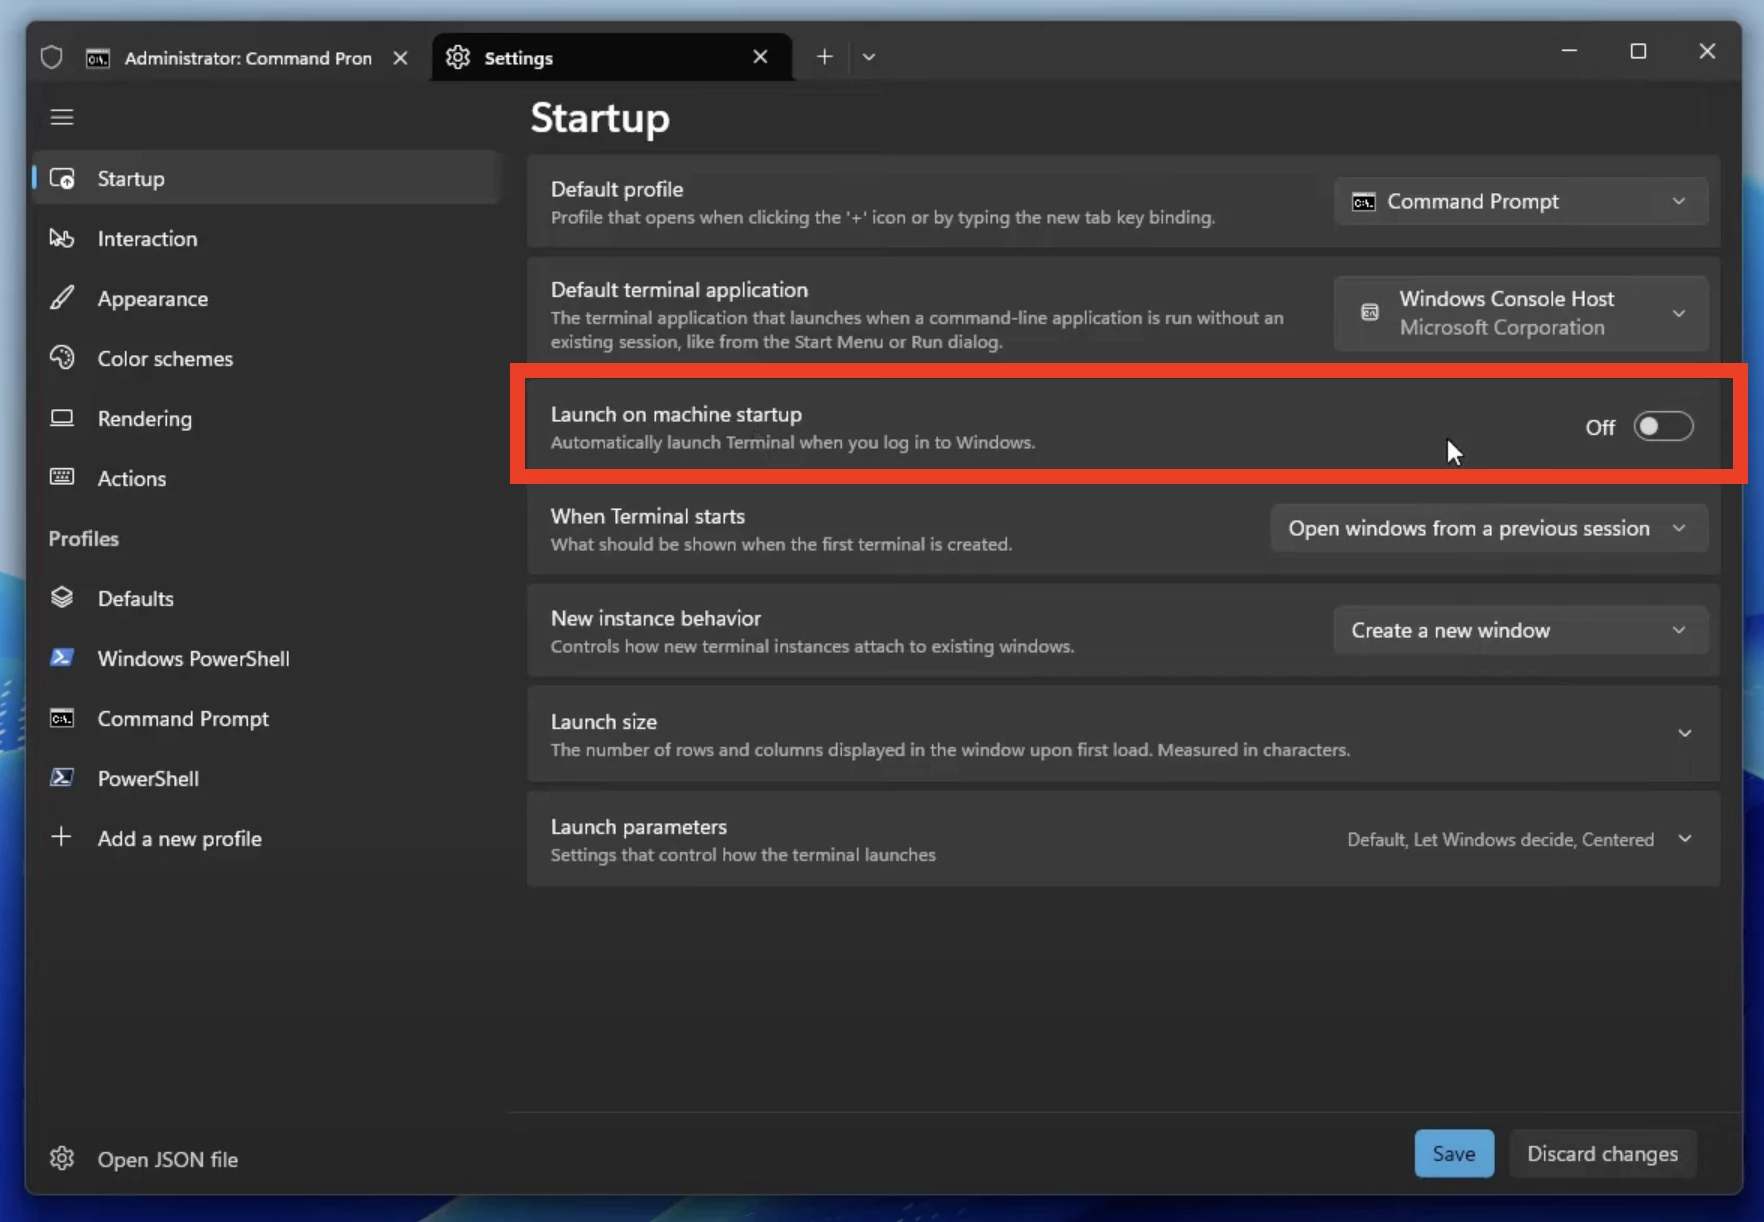The image size is (1764, 1222).
Task: Open the When Terminal starts dropdown
Action: pyautogui.click(x=1488, y=528)
